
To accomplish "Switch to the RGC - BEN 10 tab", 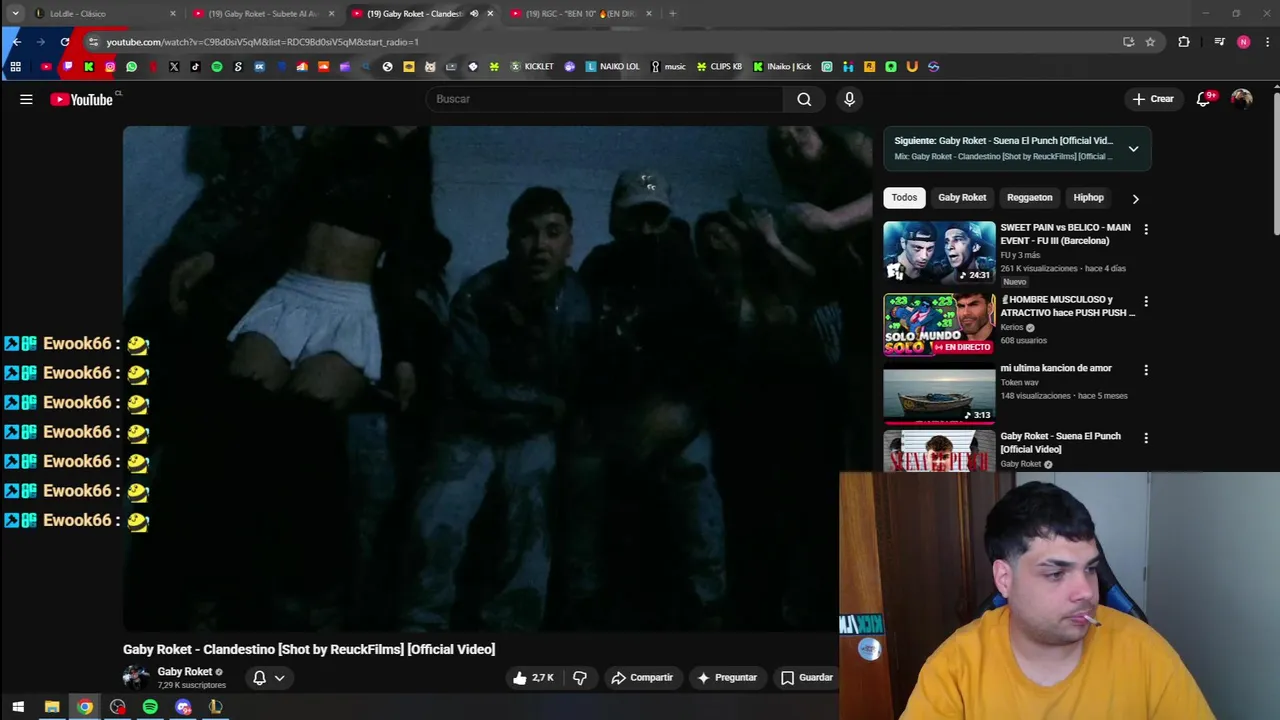I will coord(580,14).
